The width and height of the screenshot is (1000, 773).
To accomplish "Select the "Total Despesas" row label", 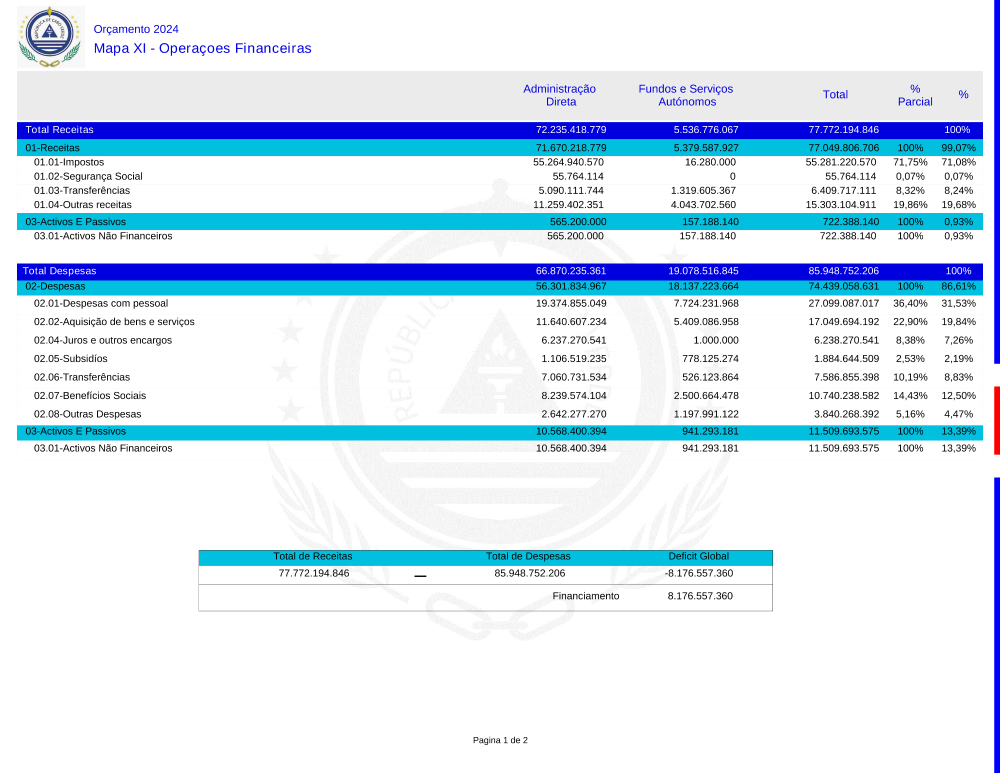I will coord(59,271).
